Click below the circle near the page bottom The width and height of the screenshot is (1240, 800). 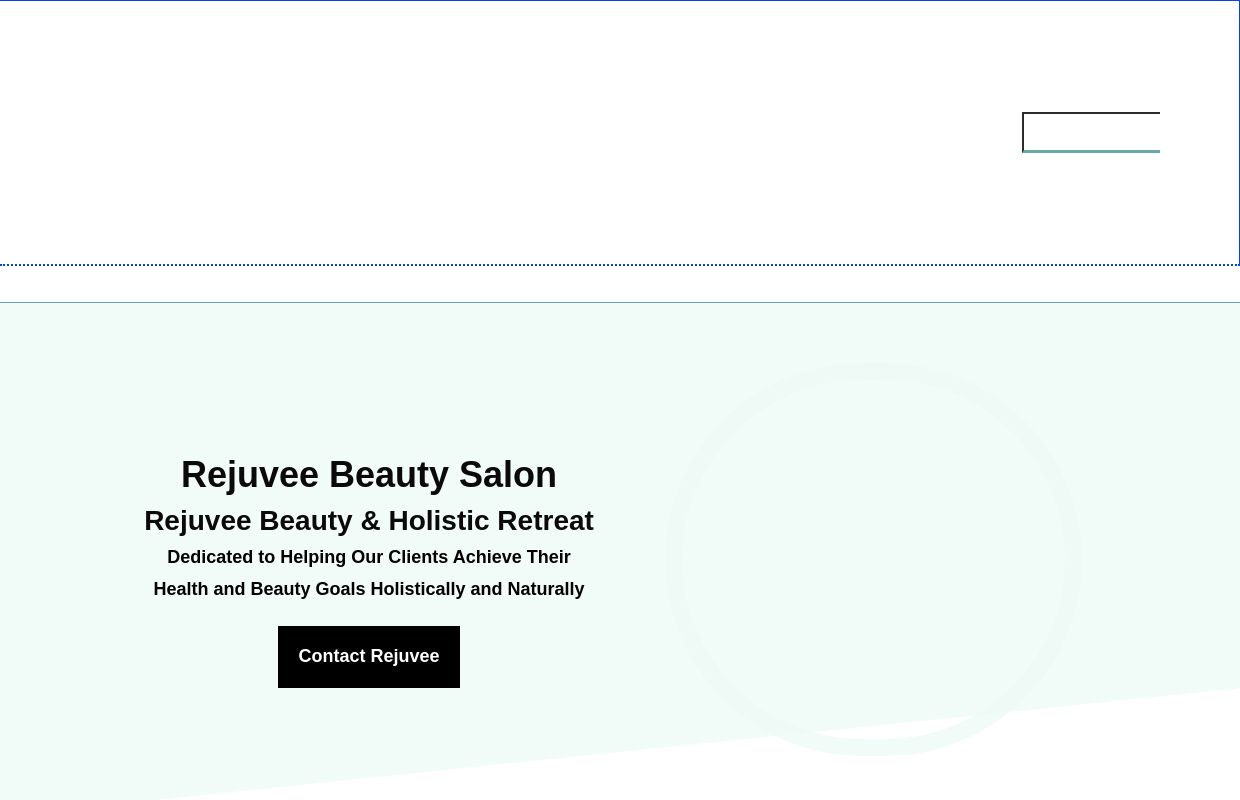coord(872,780)
